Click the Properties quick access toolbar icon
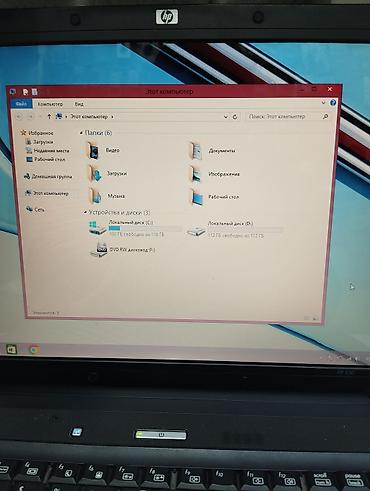Viewport: 370px width, 491px height. coord(25,92)
